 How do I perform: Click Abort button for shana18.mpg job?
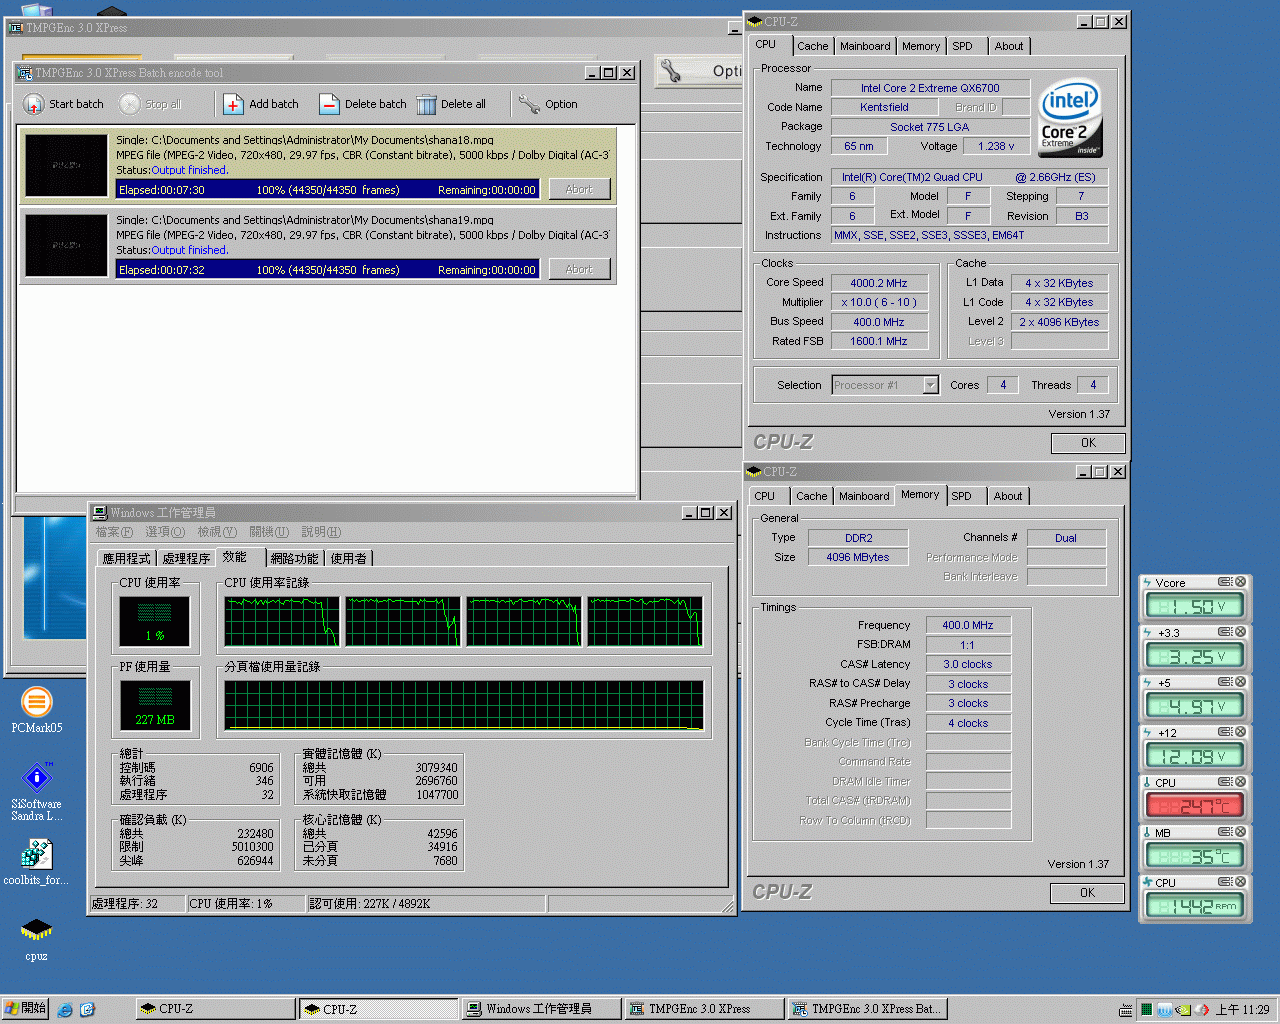coord(579,189)
